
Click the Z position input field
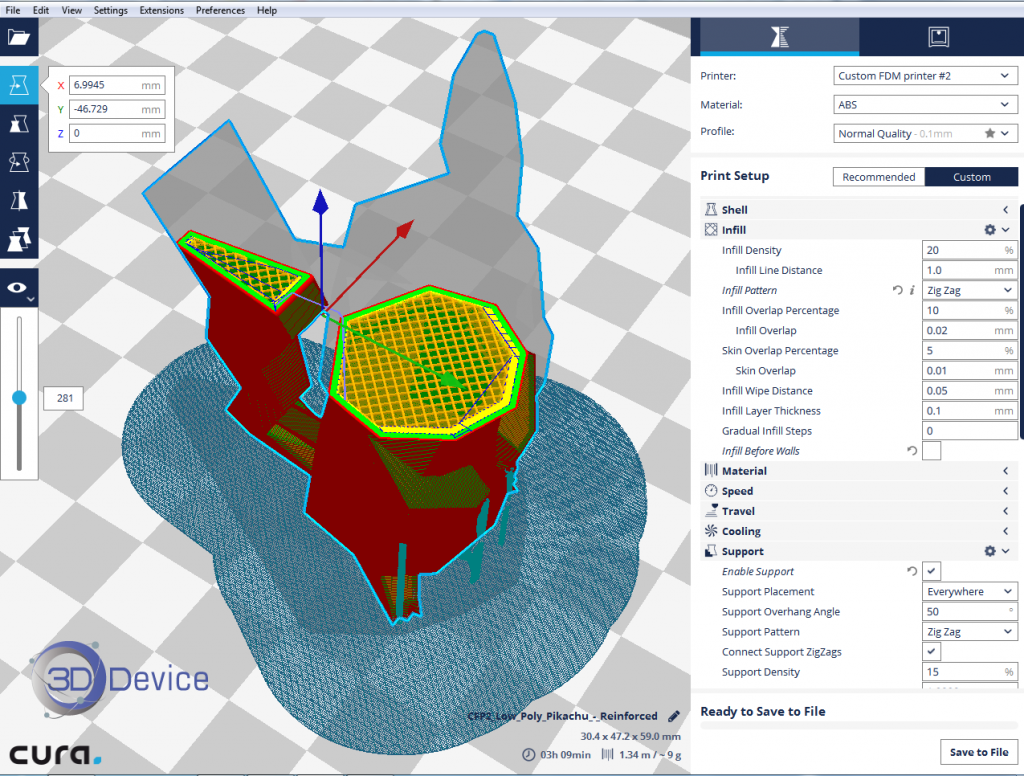click(117, 133)
